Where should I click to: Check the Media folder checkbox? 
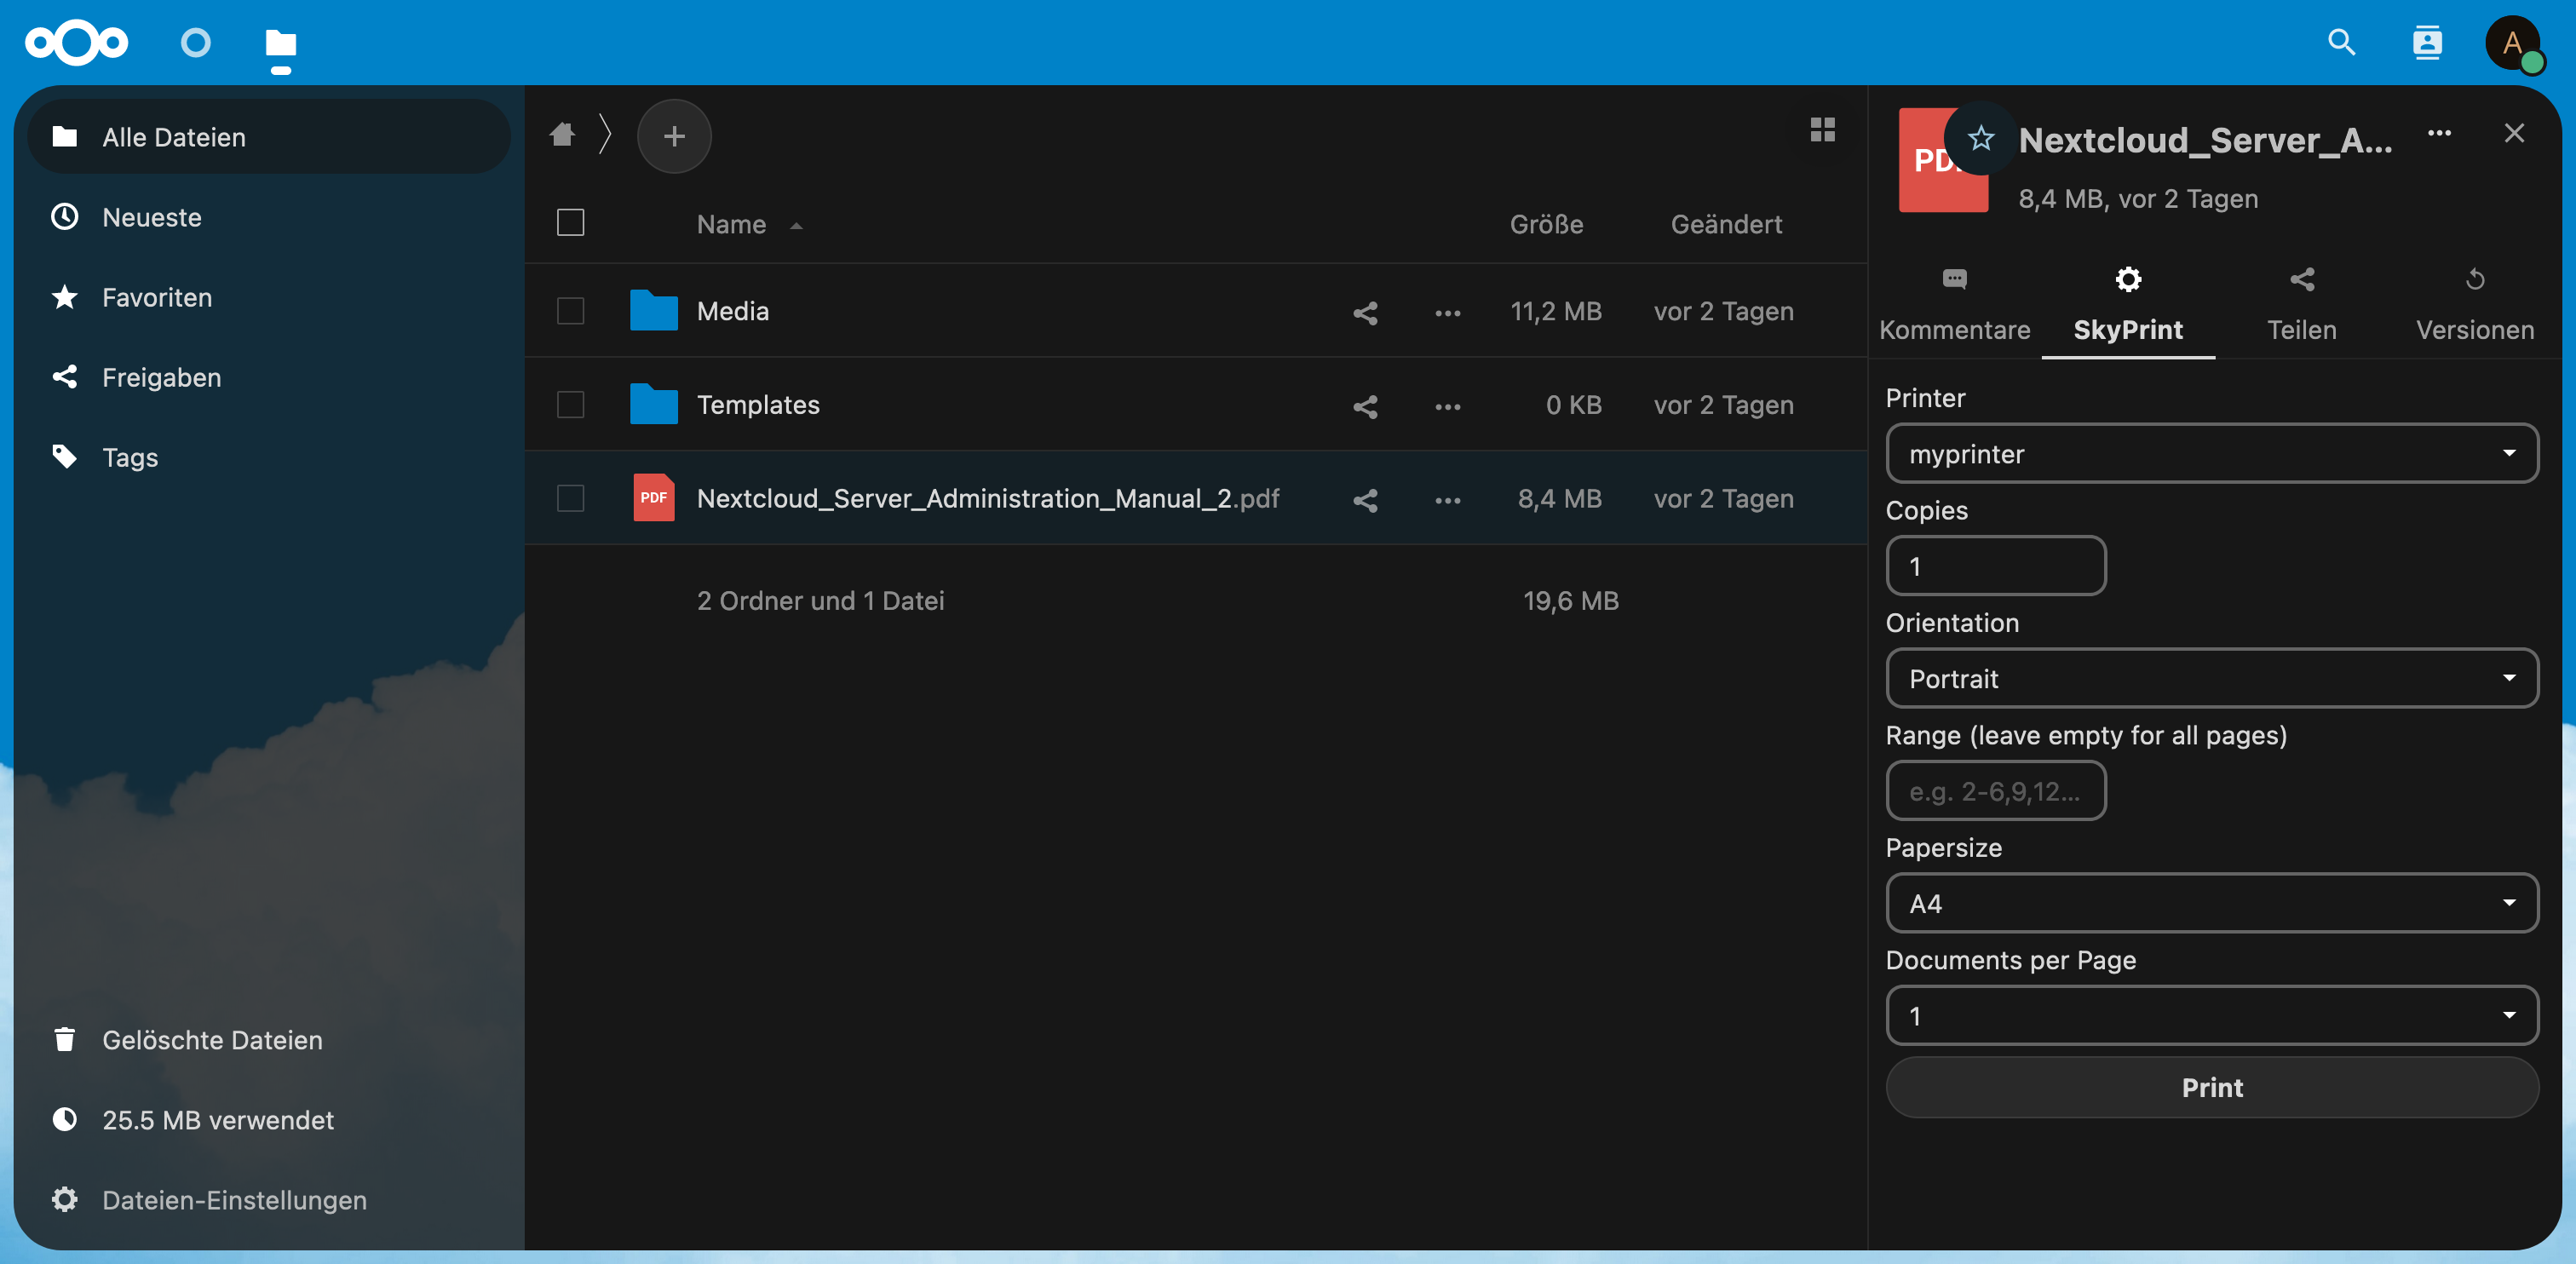point(570,312)
